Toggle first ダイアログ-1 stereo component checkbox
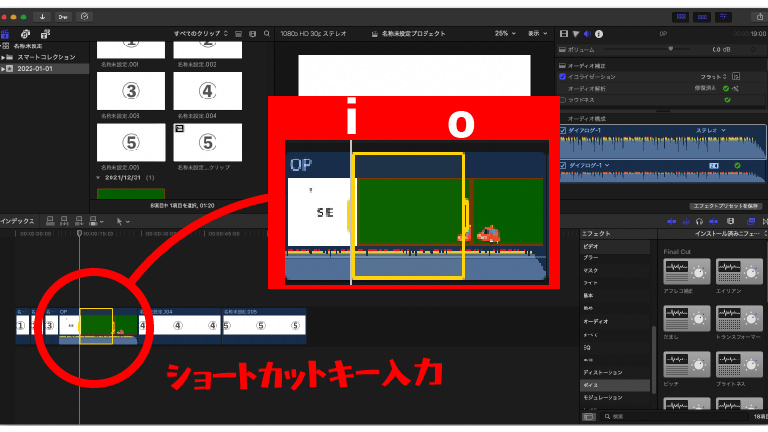This screenshot has height=432, width=768. click(x=563, y=130)
